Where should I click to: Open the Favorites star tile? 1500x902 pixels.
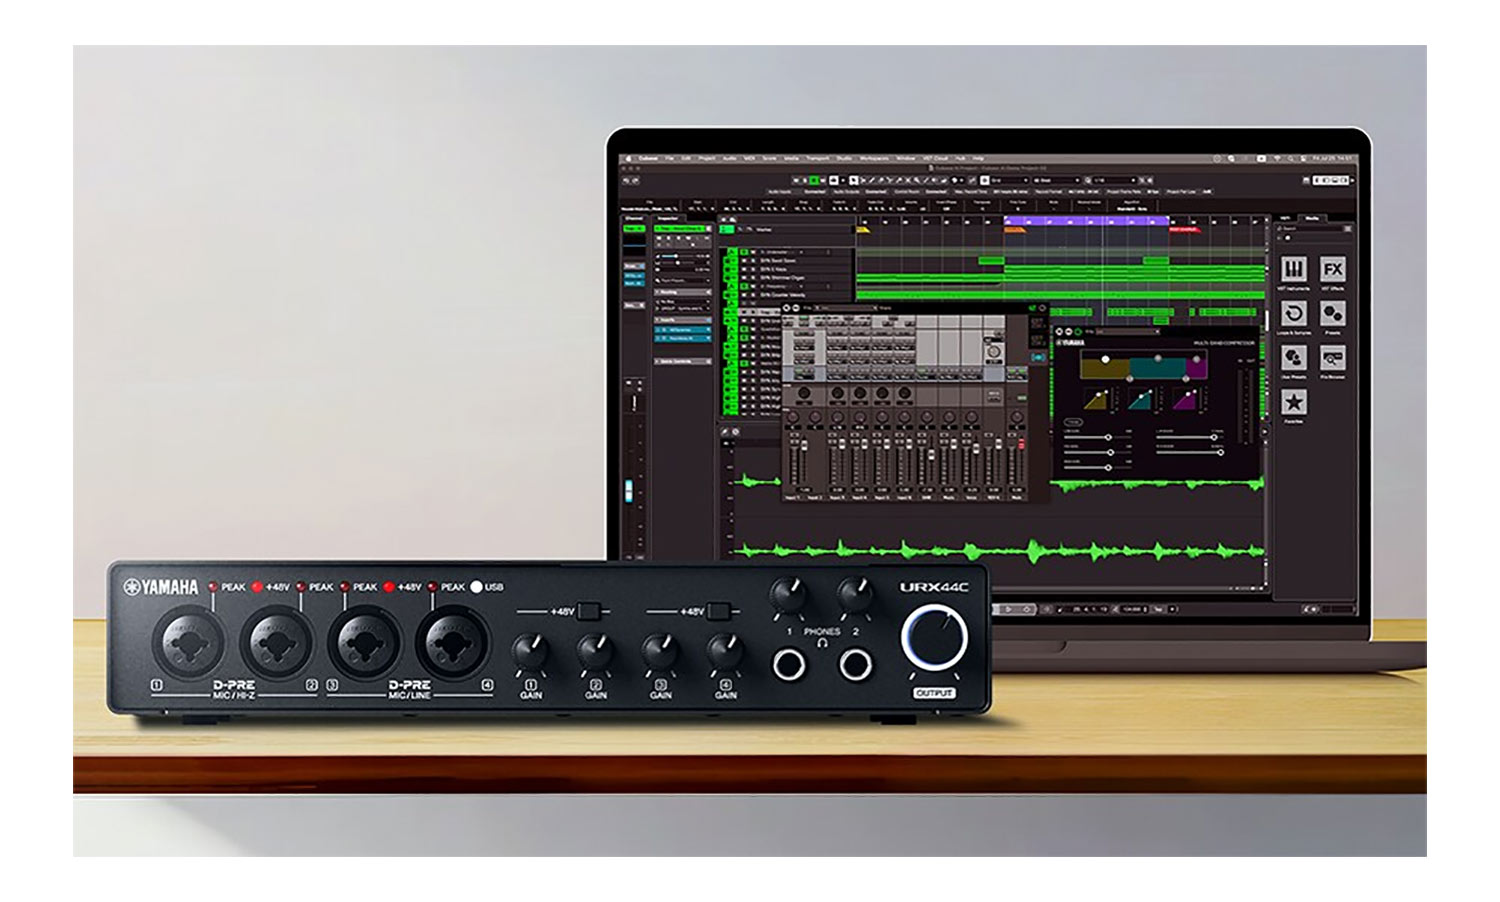[1294, 402]
